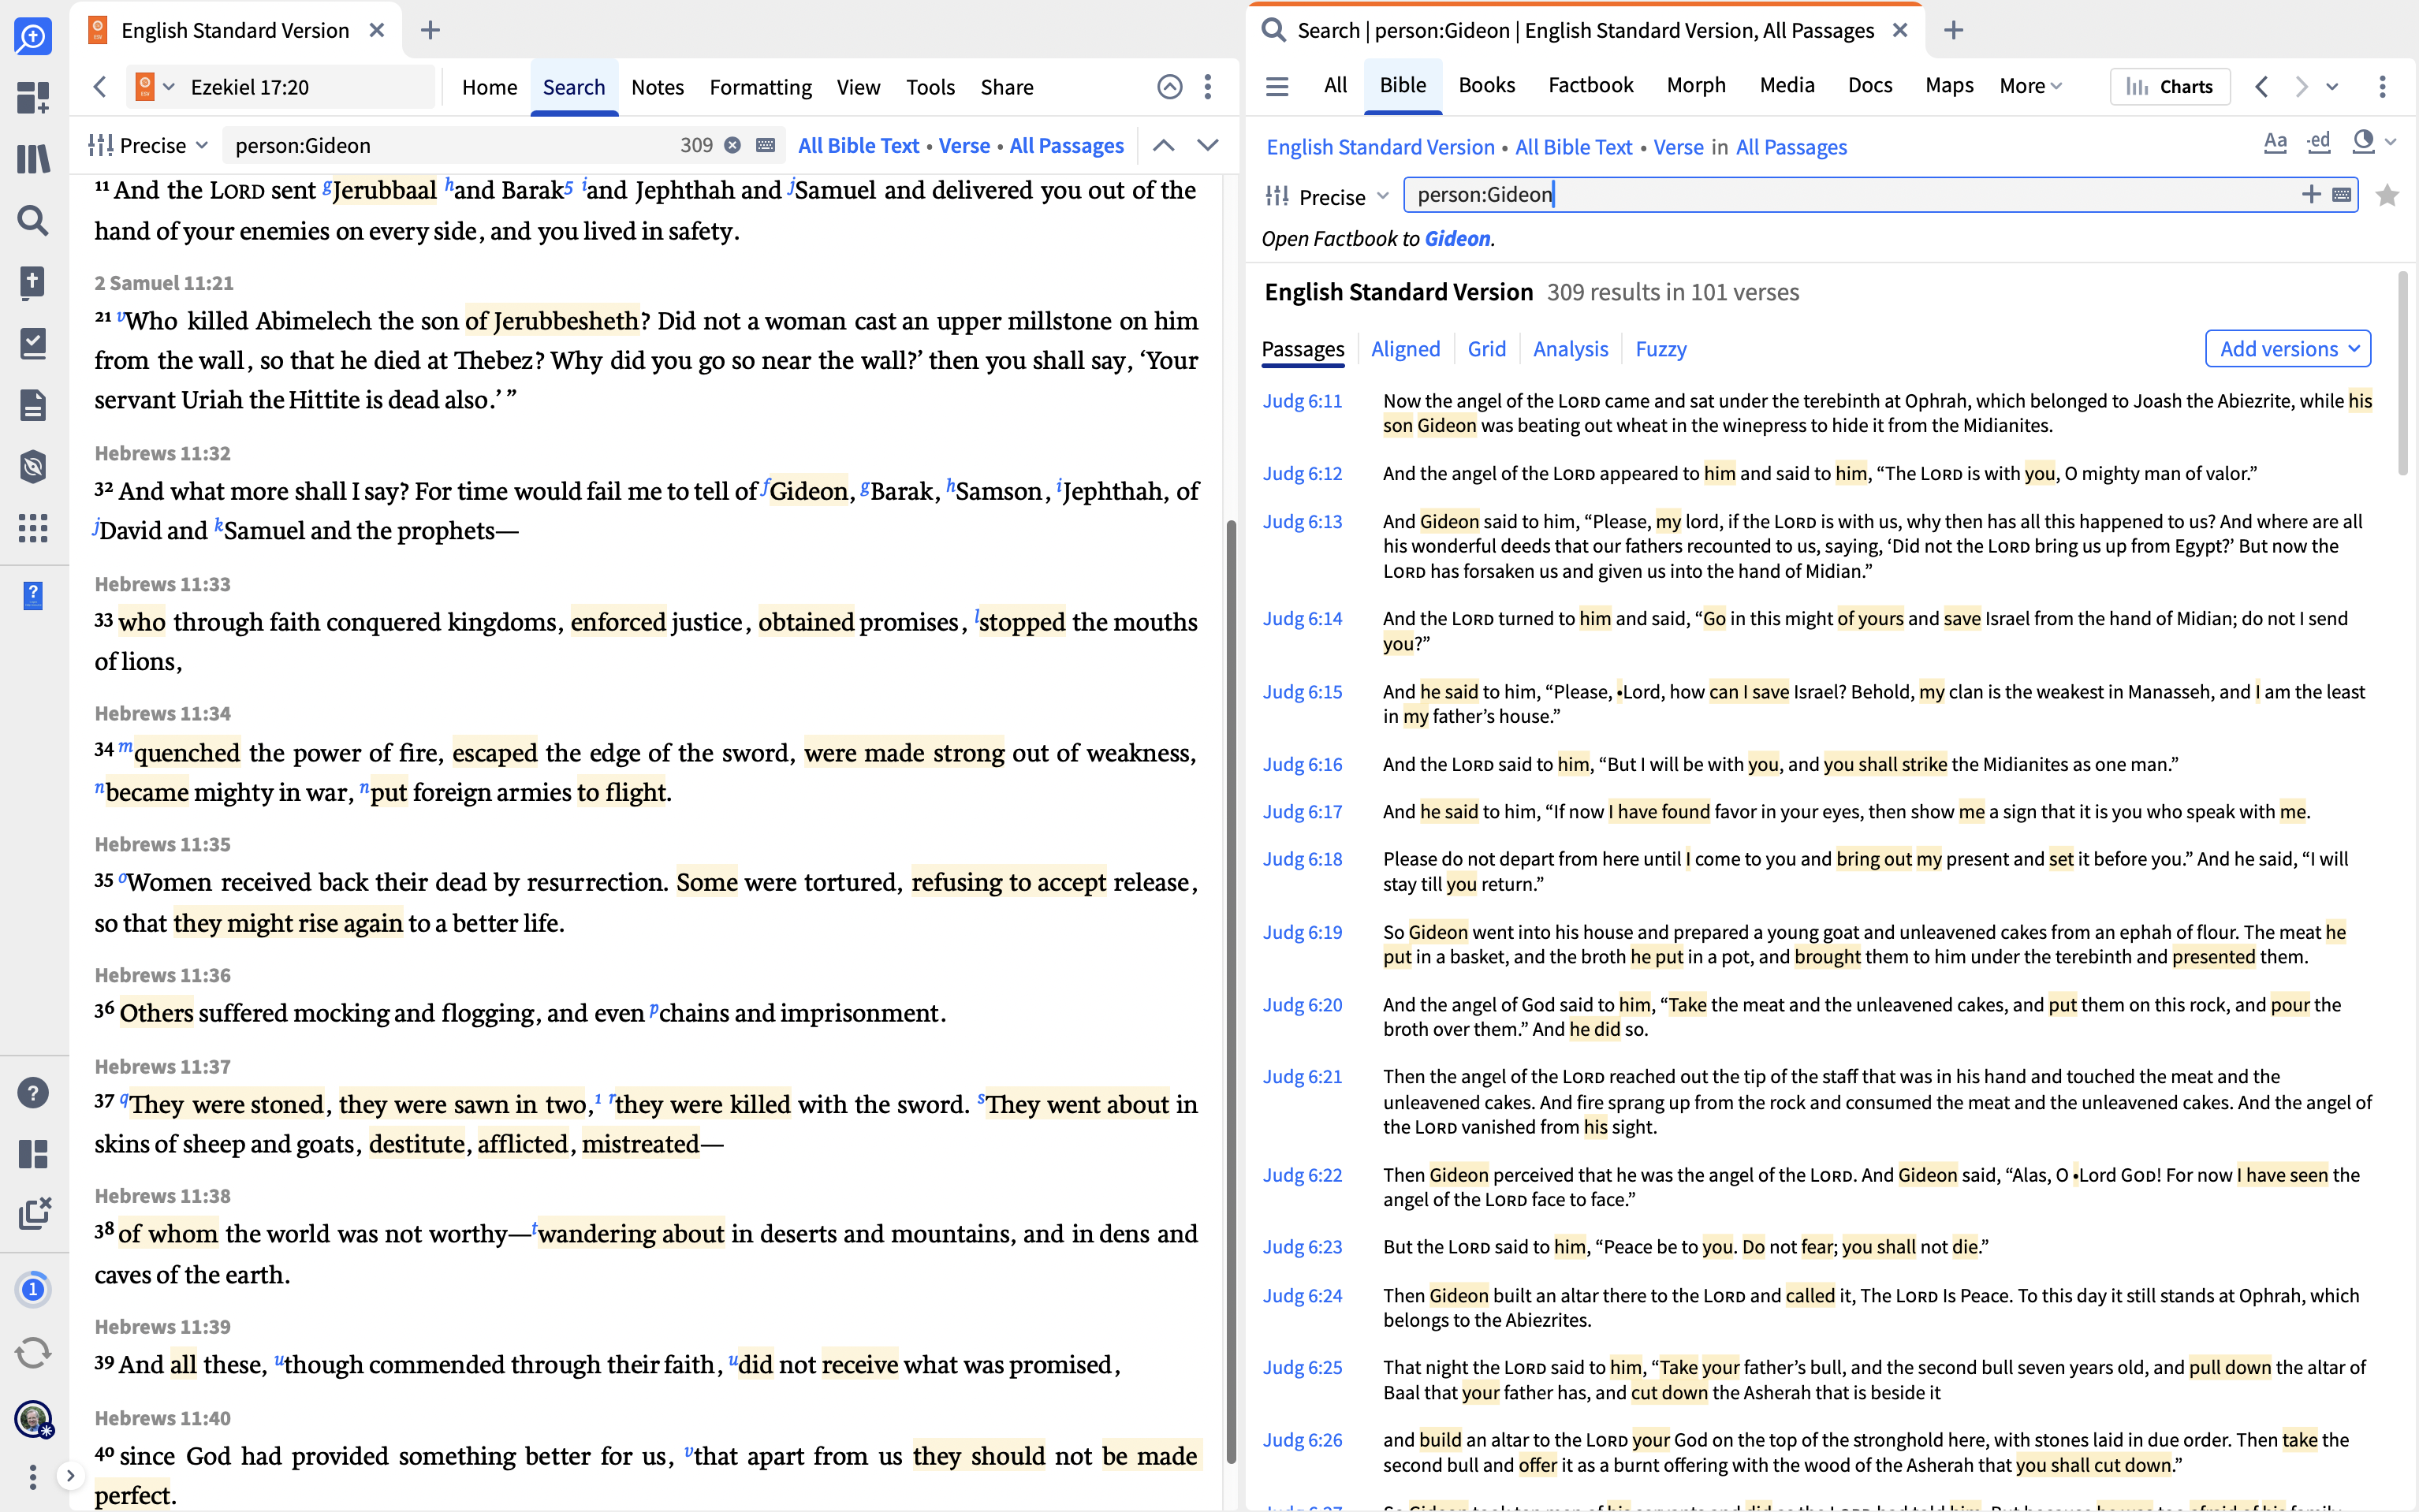2419x1512 pixels.
Task: Open the Judg 6:19 verse link
Action: coord(1302,932)
